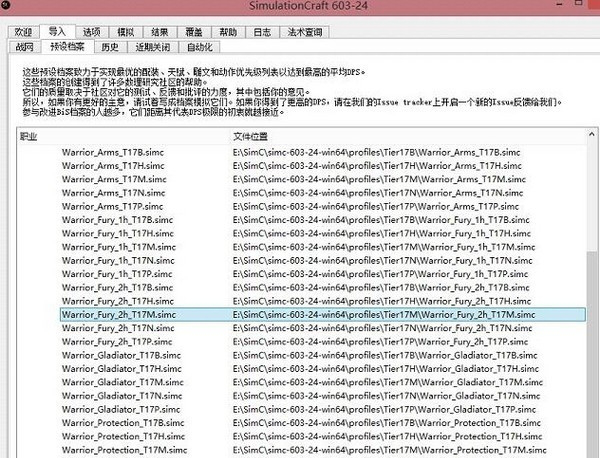Select Warrior_Gladiator_T17P.simc profile
Viewport: 600px width, 476px height.
coord(121,409)
